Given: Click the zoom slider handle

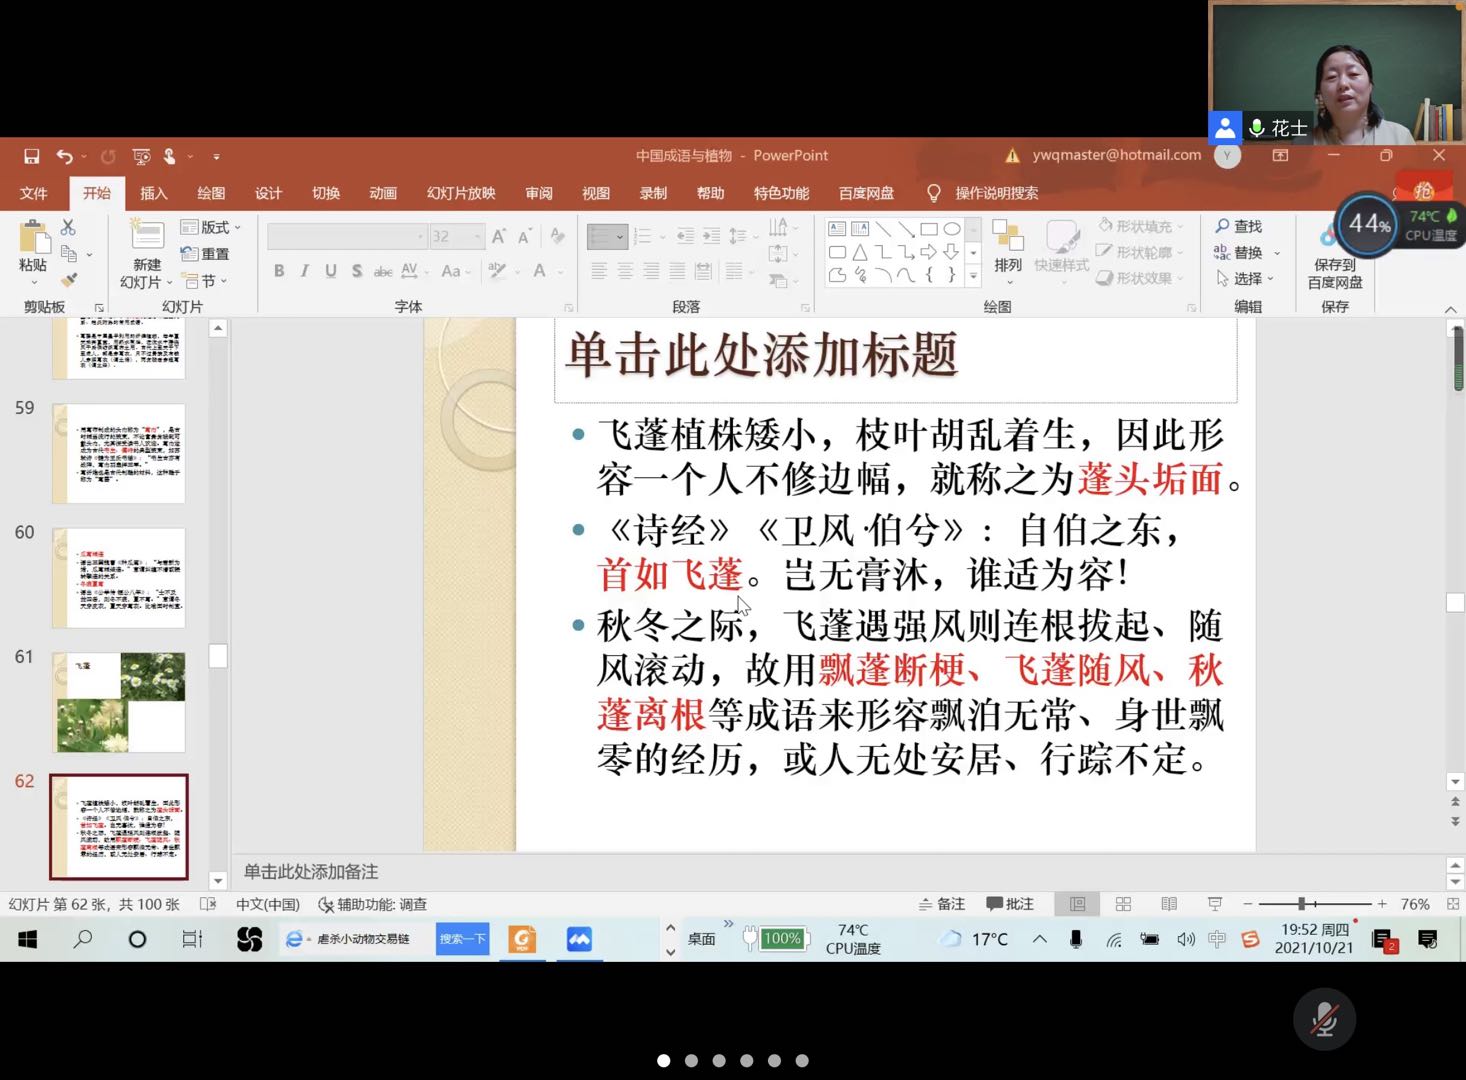Looking at the screenshot, I should click(1301, 904).
